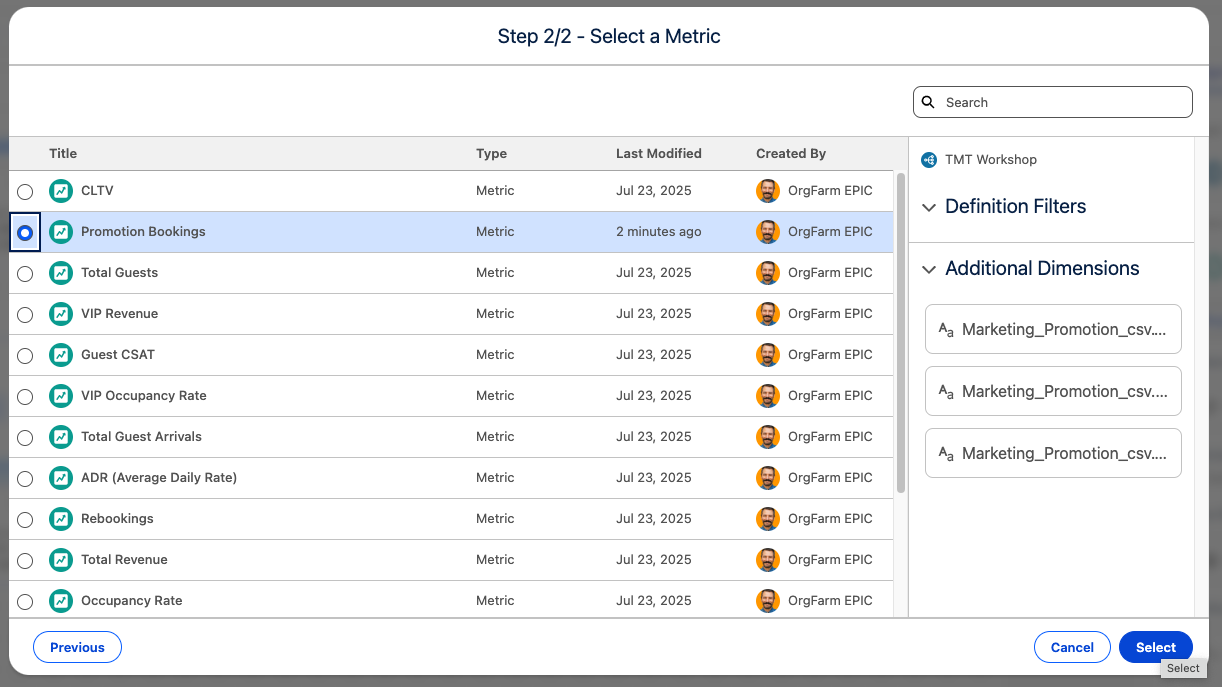This screenshot has width=1222, height=687.
Task: Sort by the Last Modified column header
Action: (x=658, y=154)
